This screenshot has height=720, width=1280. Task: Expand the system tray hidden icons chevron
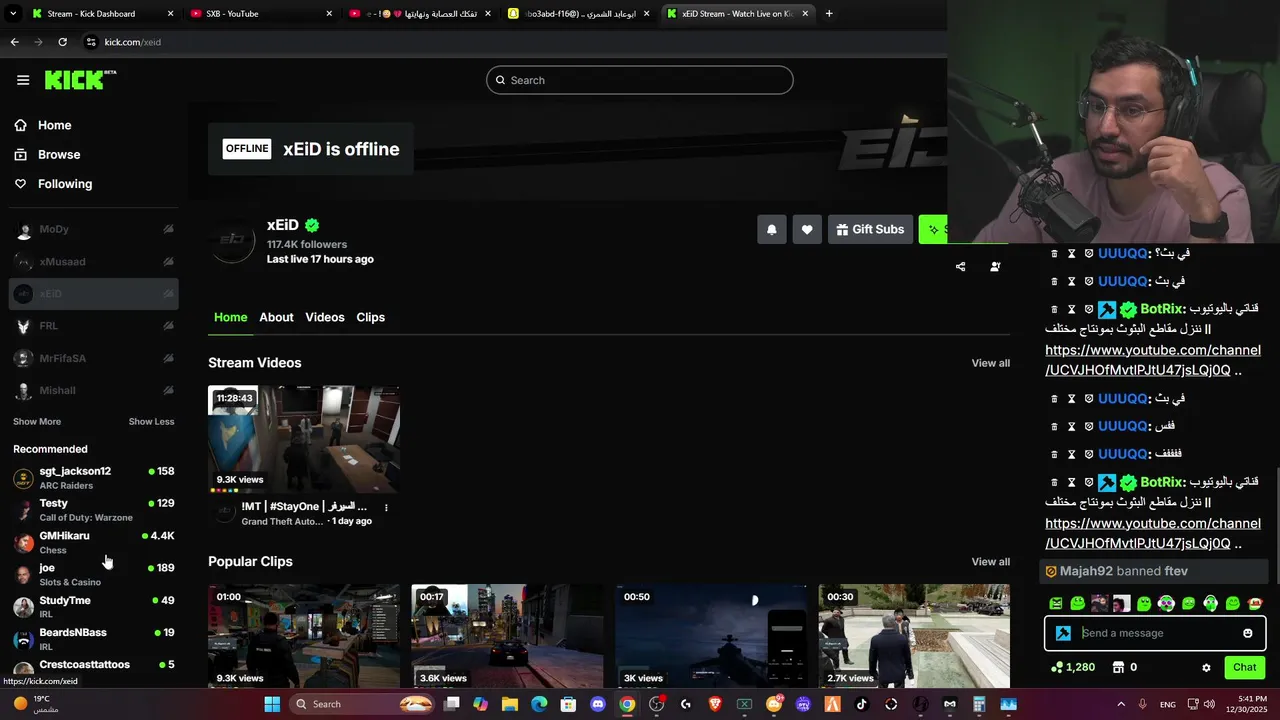[x=1121, y=704]
